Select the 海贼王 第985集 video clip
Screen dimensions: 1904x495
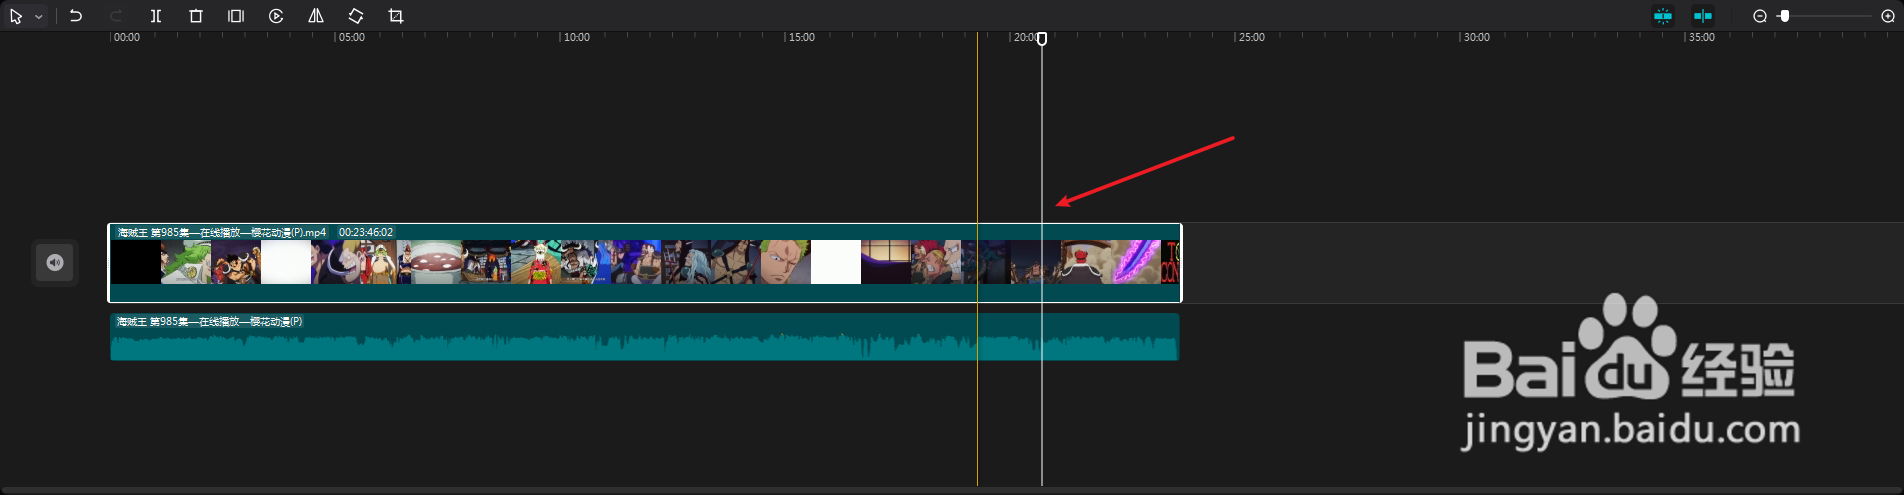[x=645, y=263]
